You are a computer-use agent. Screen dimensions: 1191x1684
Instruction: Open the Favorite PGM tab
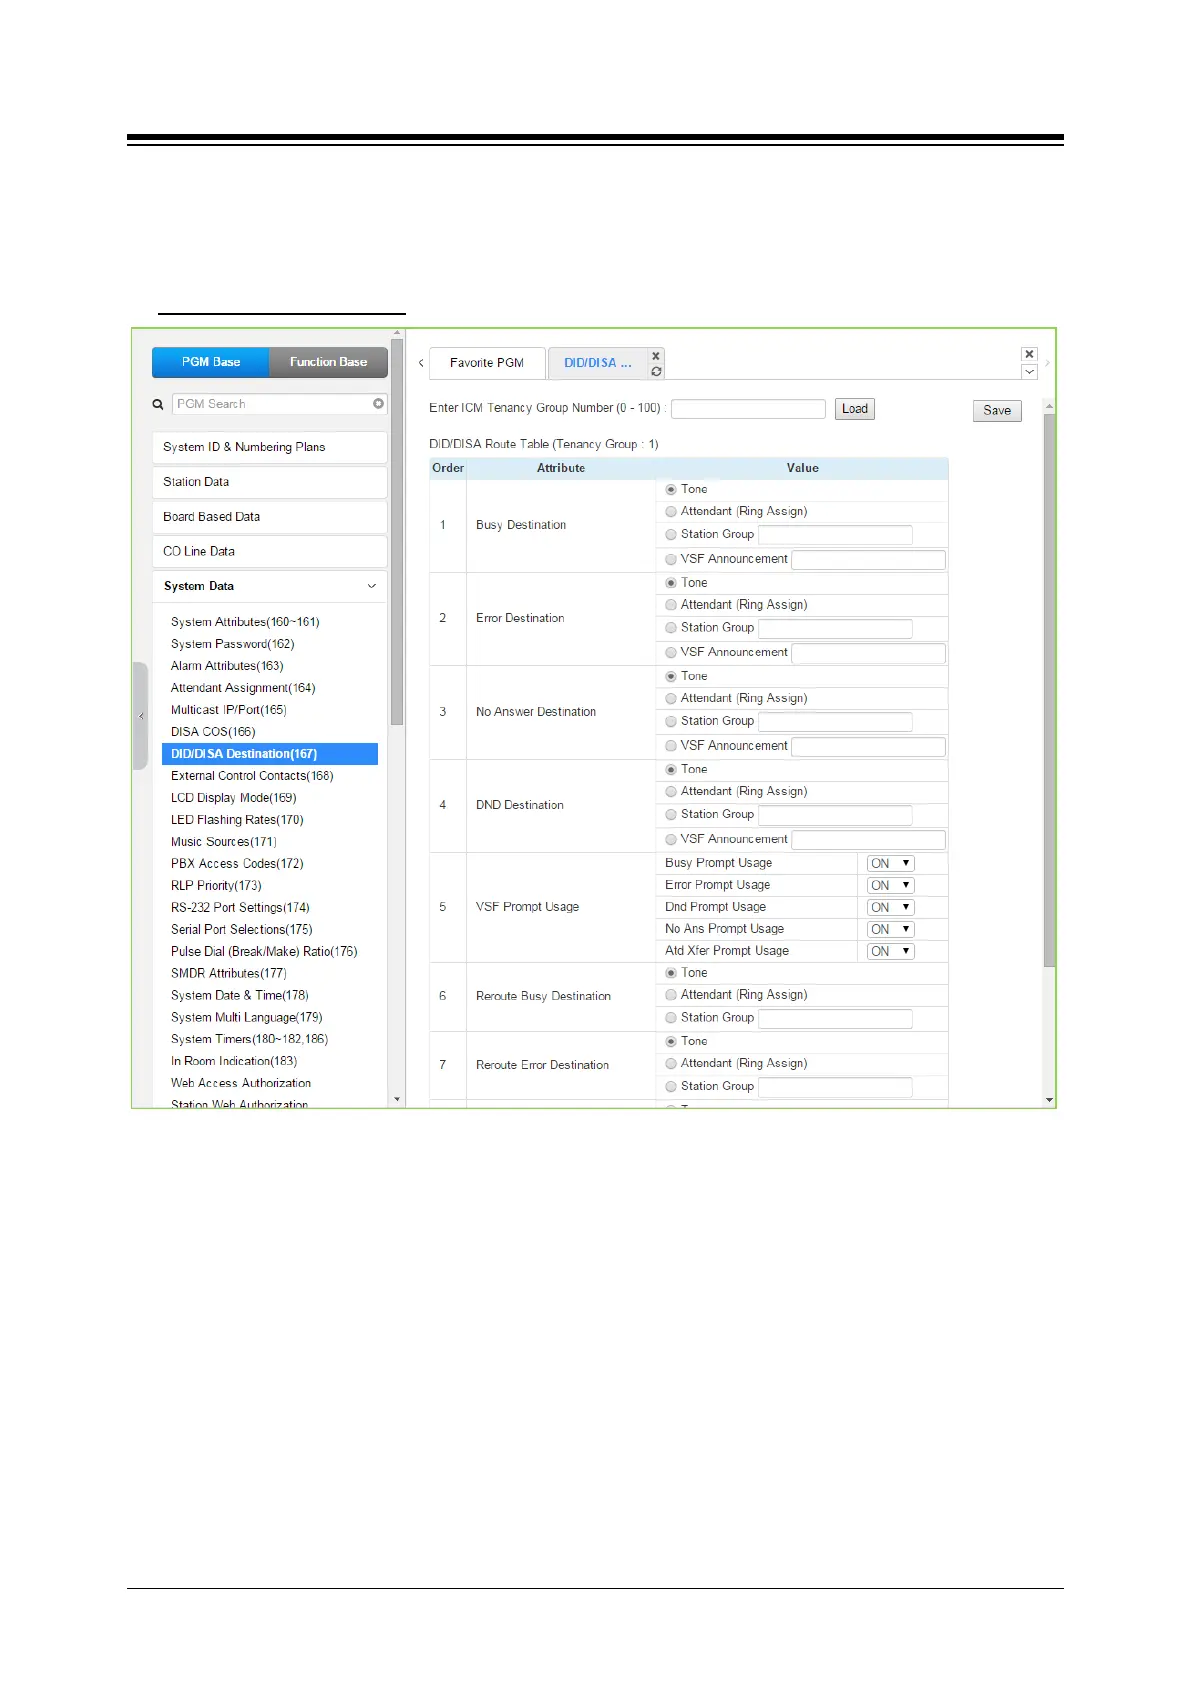pyautogui.click(x=487, y=363)
